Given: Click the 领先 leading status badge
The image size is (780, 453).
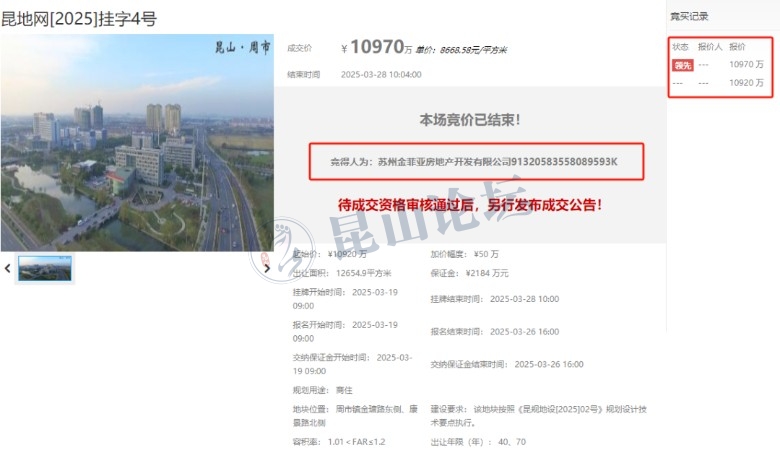Looking at the screenshot, I should tap(682, 64).
